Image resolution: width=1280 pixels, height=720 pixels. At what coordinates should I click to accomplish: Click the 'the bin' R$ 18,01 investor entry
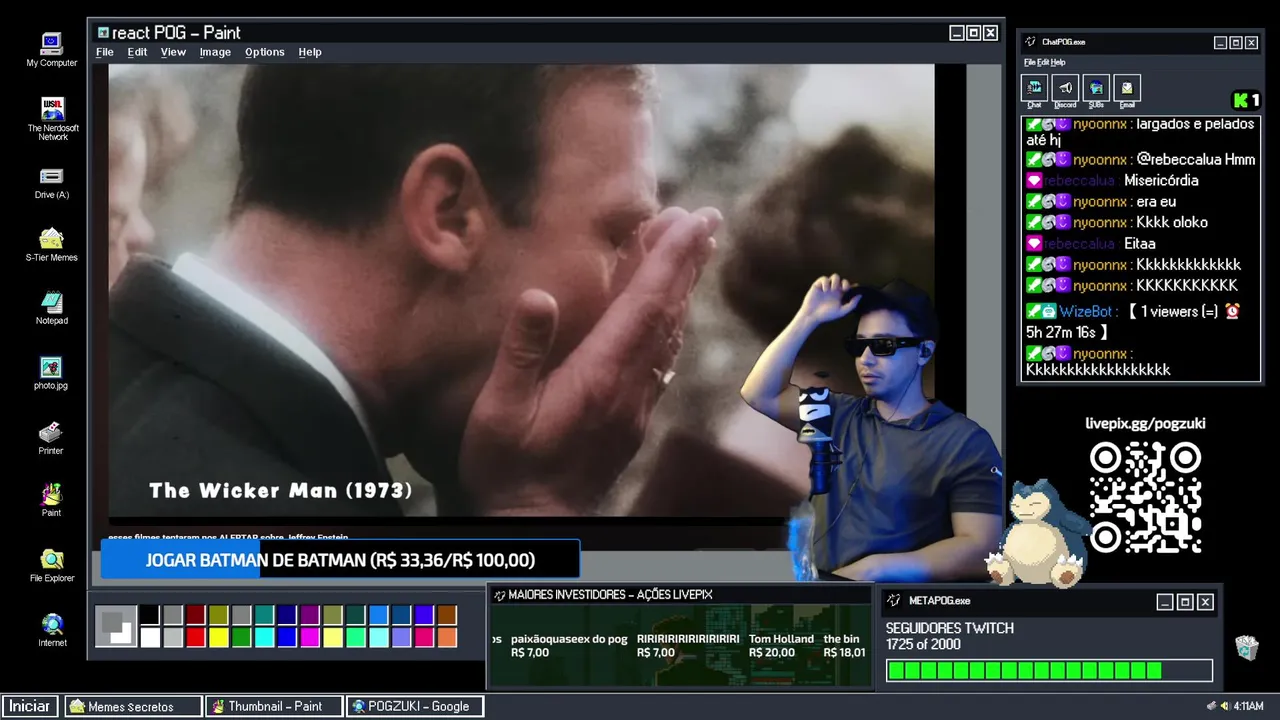pos(844,646)
